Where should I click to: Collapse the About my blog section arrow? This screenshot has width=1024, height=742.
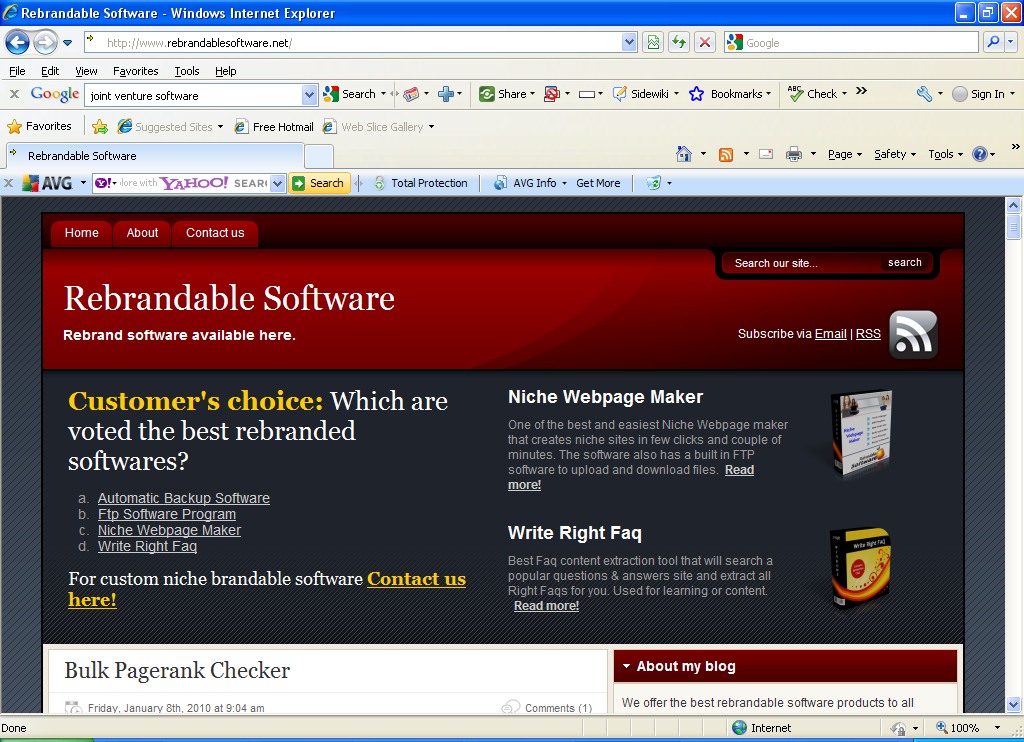point(626,666)
